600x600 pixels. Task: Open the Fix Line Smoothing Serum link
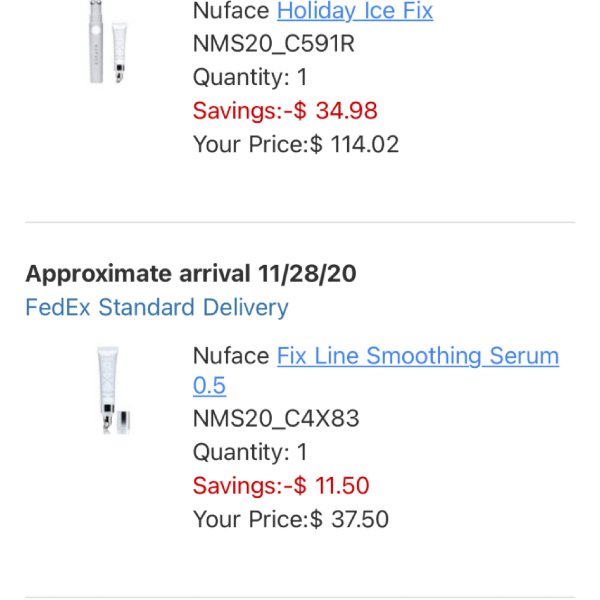(x=418, y=356)
